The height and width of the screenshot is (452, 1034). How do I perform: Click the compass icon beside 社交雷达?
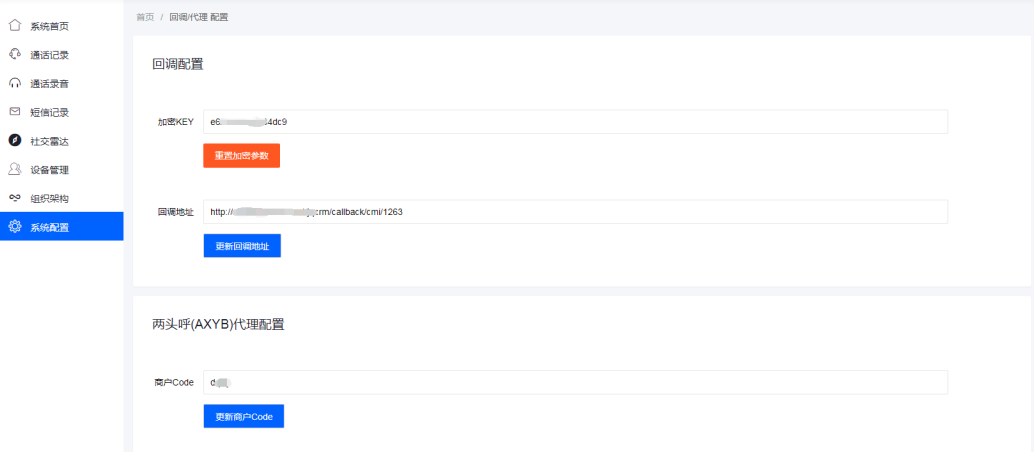pos(15,141)
